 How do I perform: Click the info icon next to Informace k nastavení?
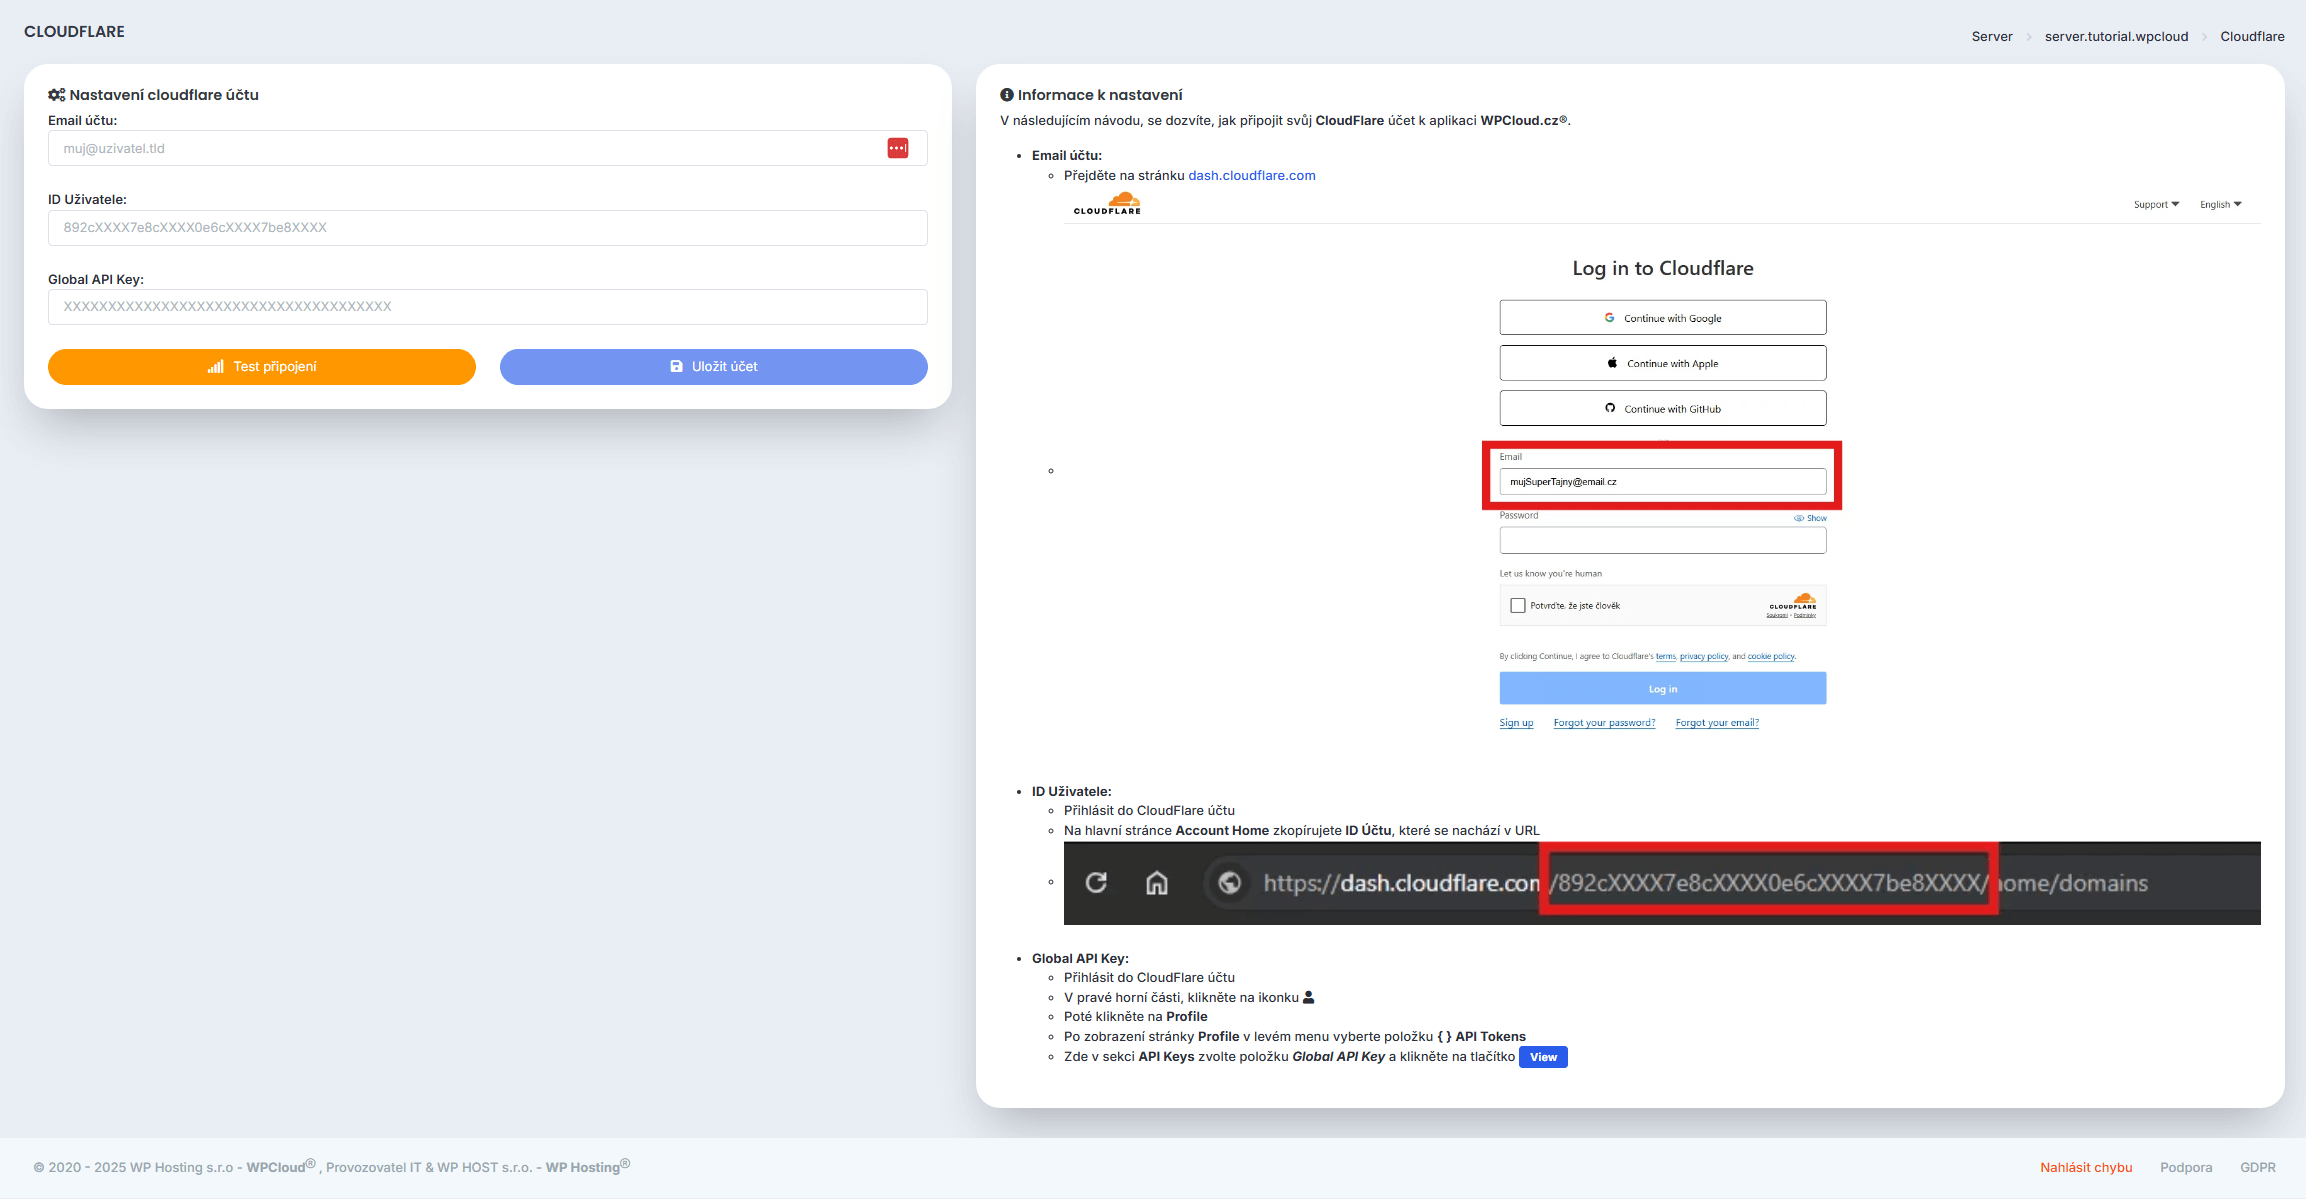[x=1006, y=95]
